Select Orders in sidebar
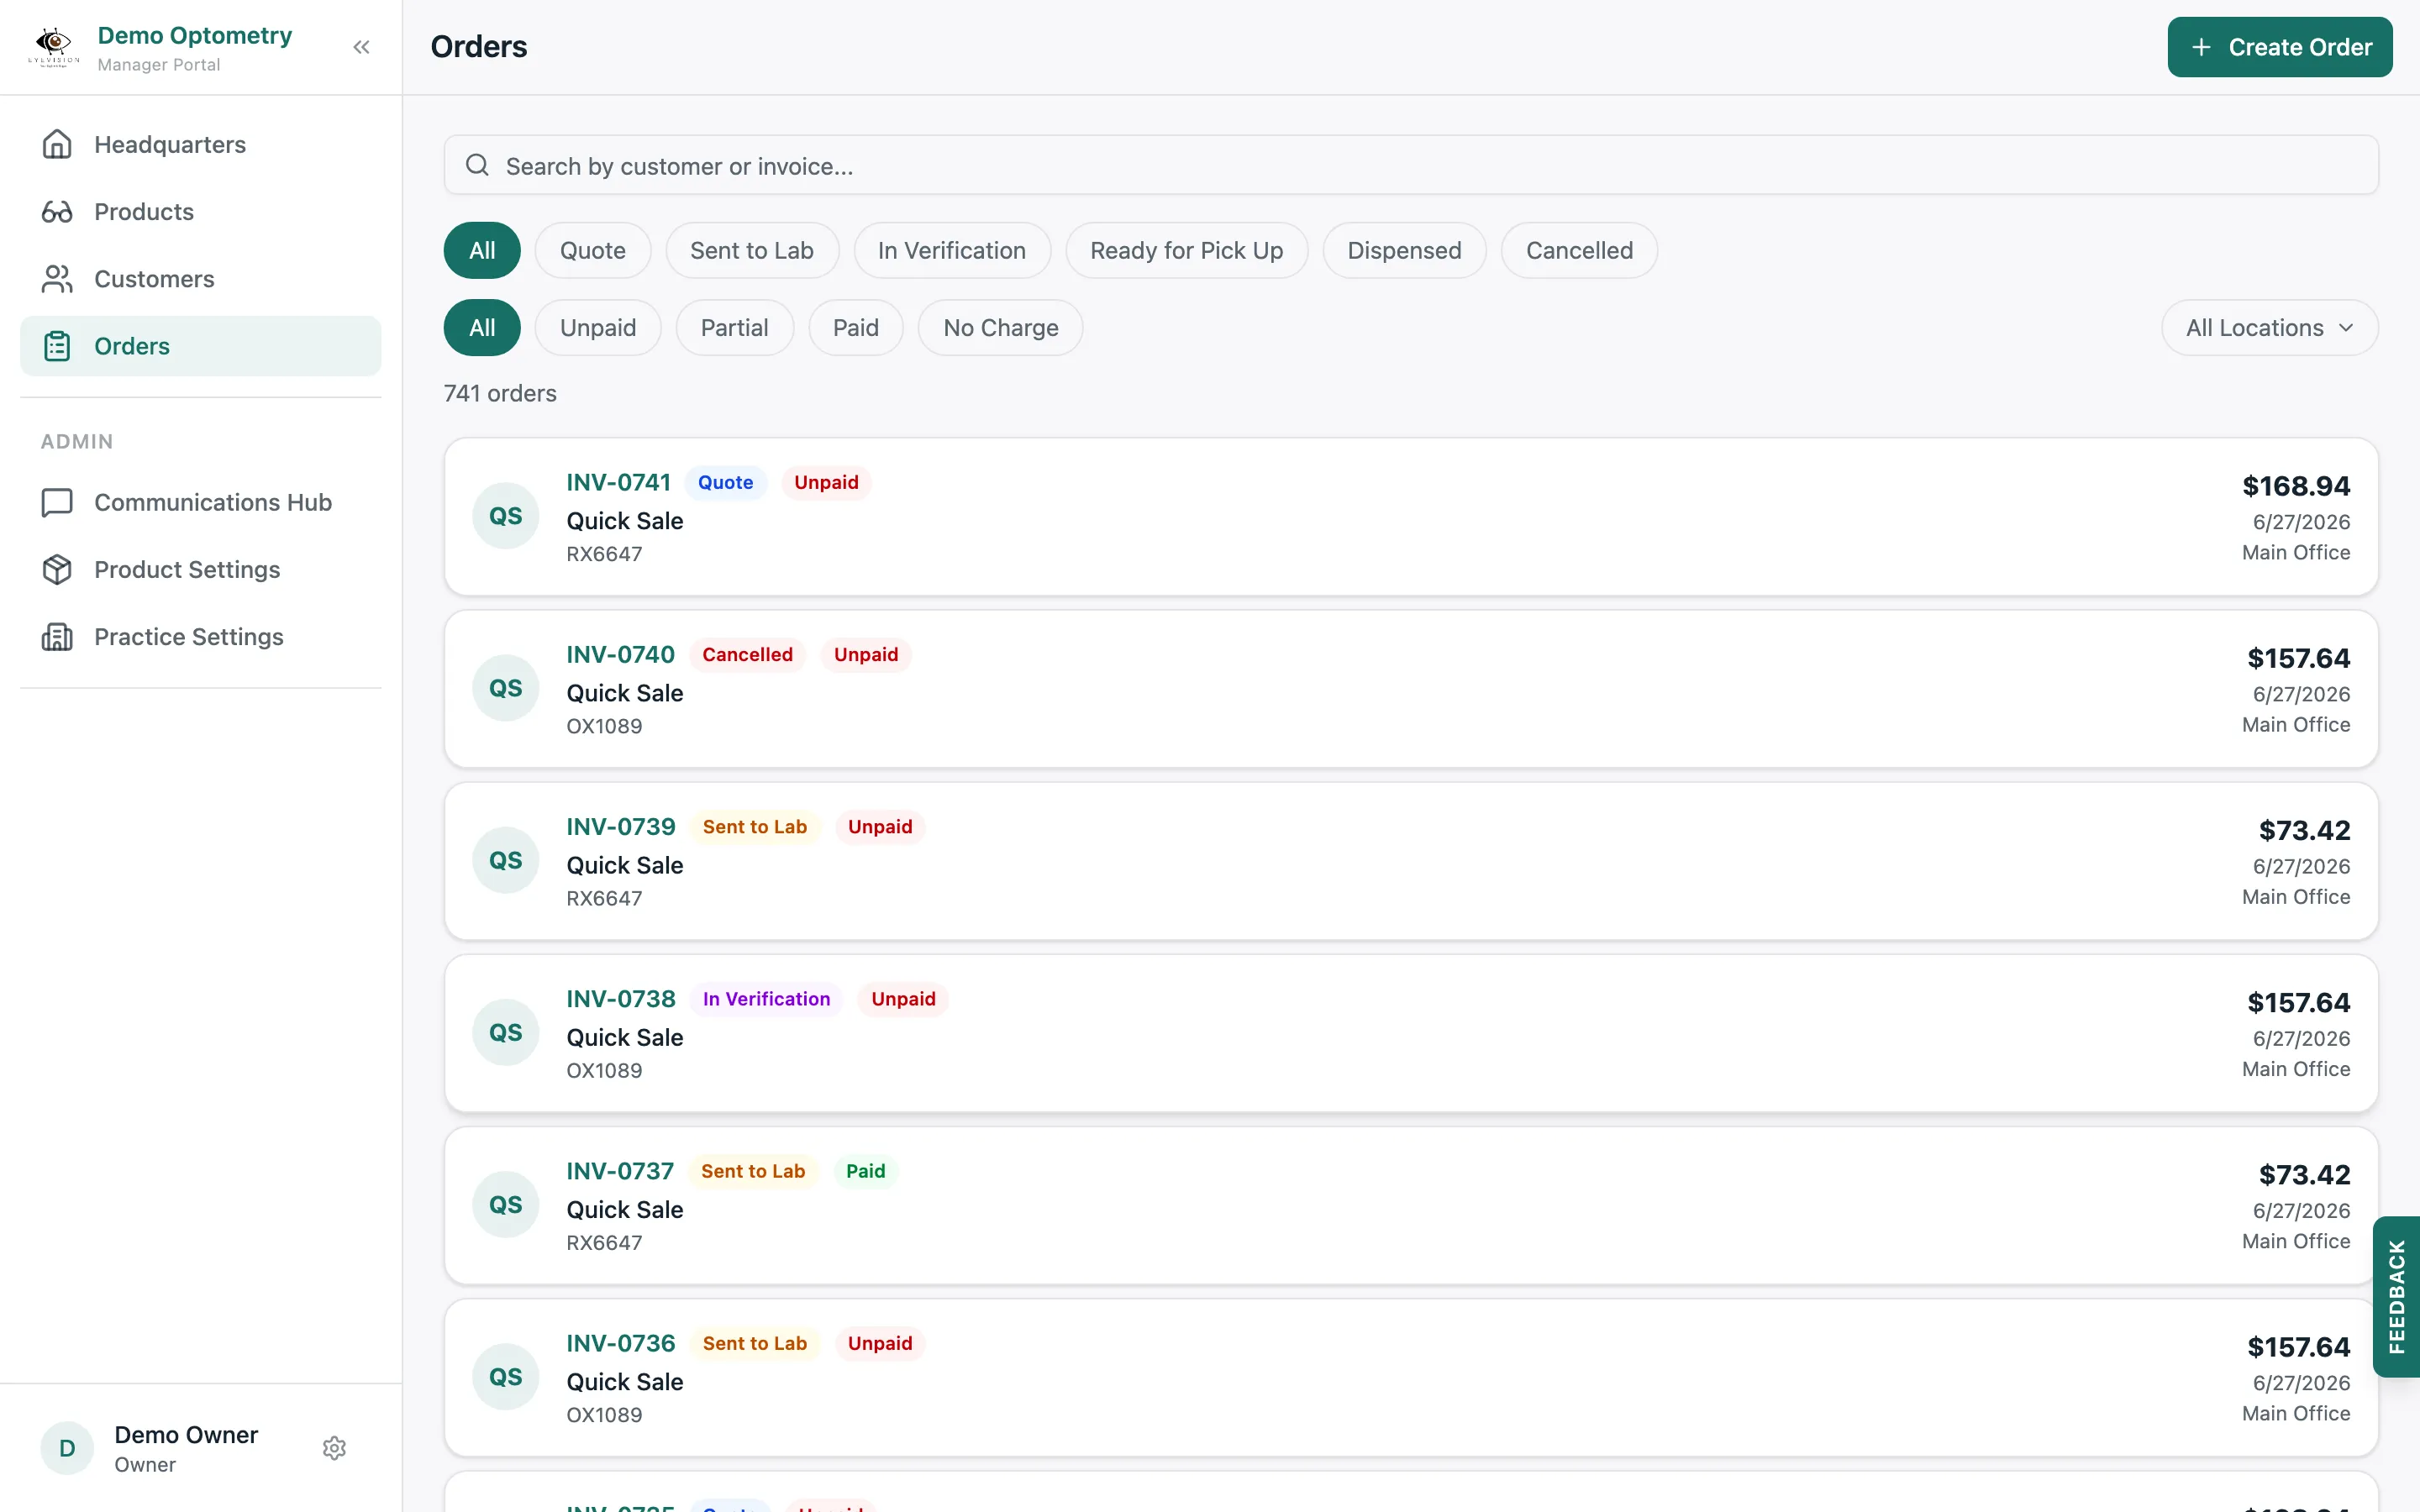 point(200,346)
